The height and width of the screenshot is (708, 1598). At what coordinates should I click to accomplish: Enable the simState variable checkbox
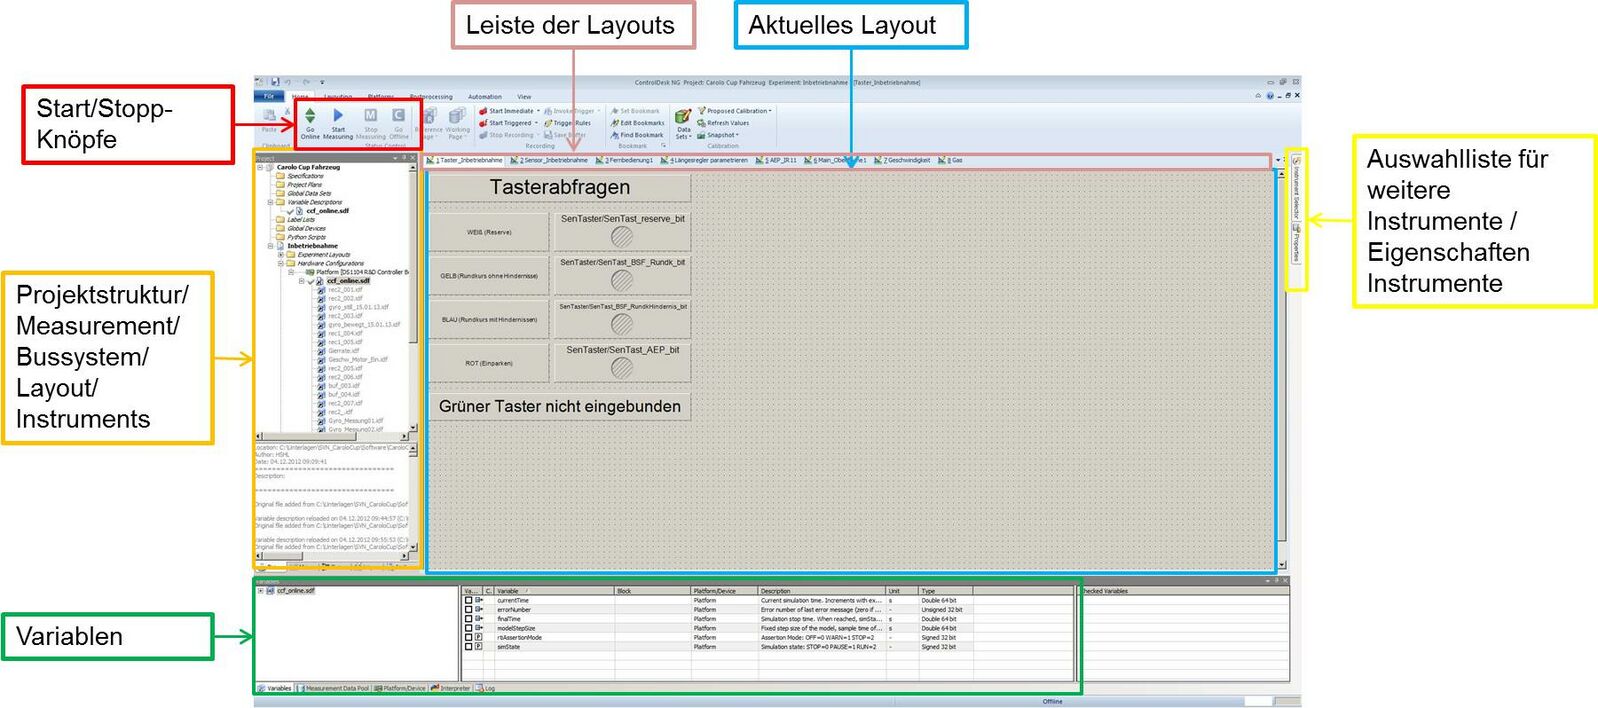click(468, 646)
